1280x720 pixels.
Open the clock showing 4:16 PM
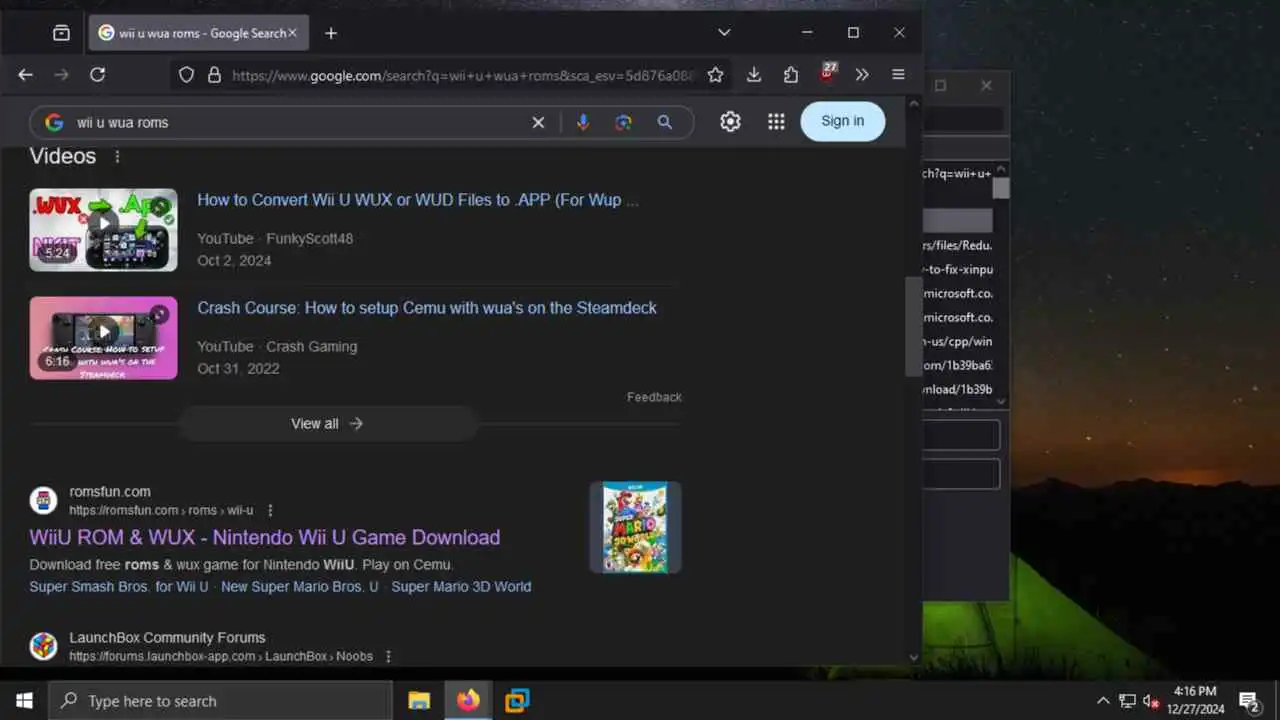pos(1195,700)
